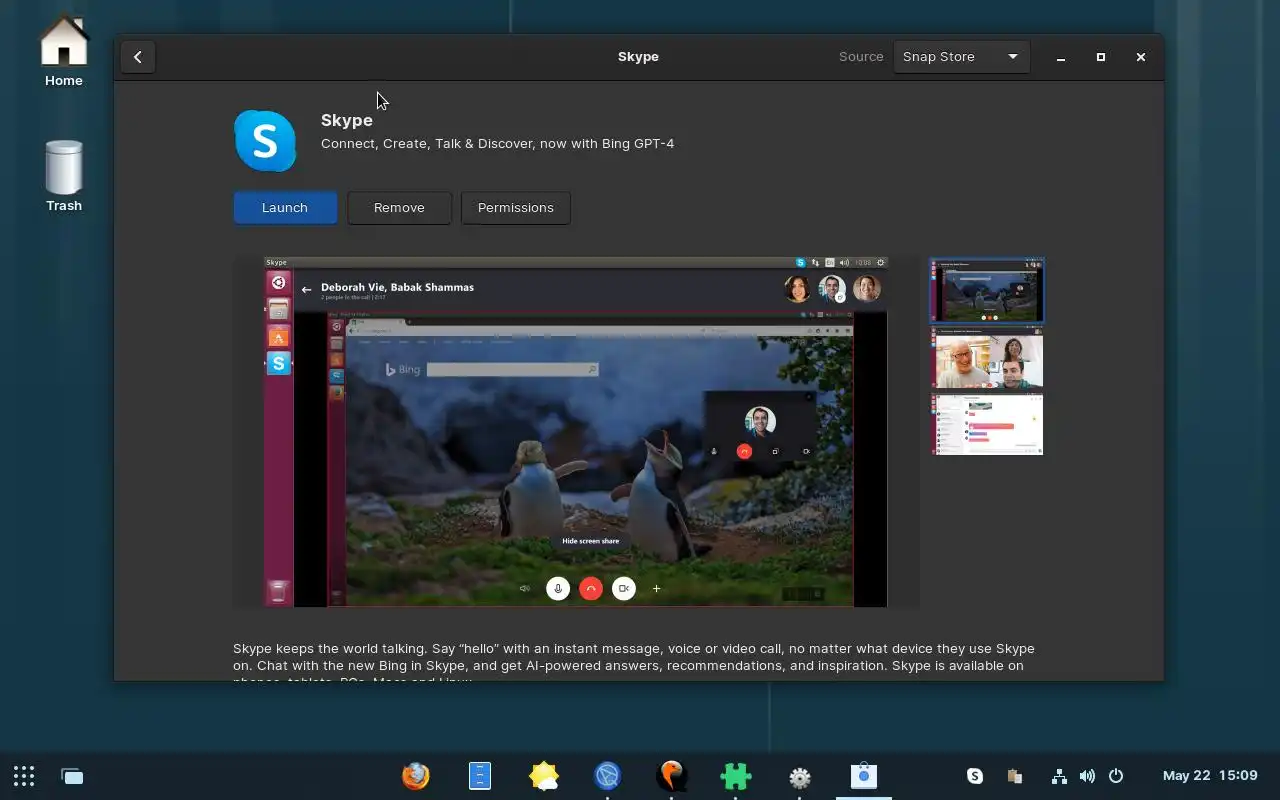Launch the Skype application
1280x800 pixels.
coord(285,208)
